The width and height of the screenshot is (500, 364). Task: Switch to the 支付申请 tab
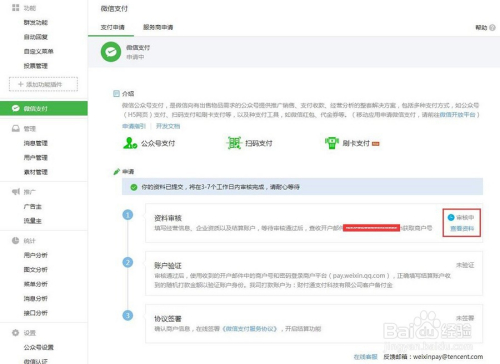click(112, 27)
